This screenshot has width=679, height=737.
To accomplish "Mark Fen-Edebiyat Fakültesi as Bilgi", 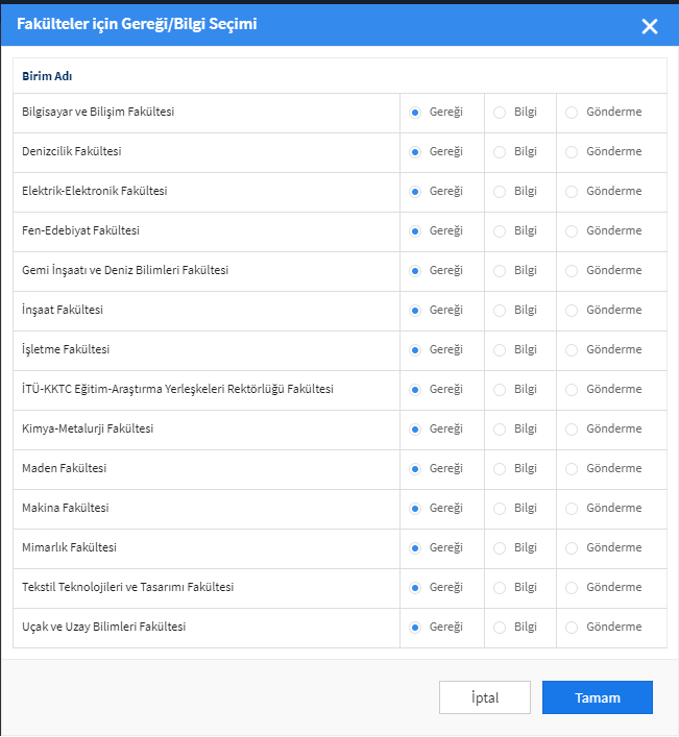I will pyautogui.click(x=499, y=231).
